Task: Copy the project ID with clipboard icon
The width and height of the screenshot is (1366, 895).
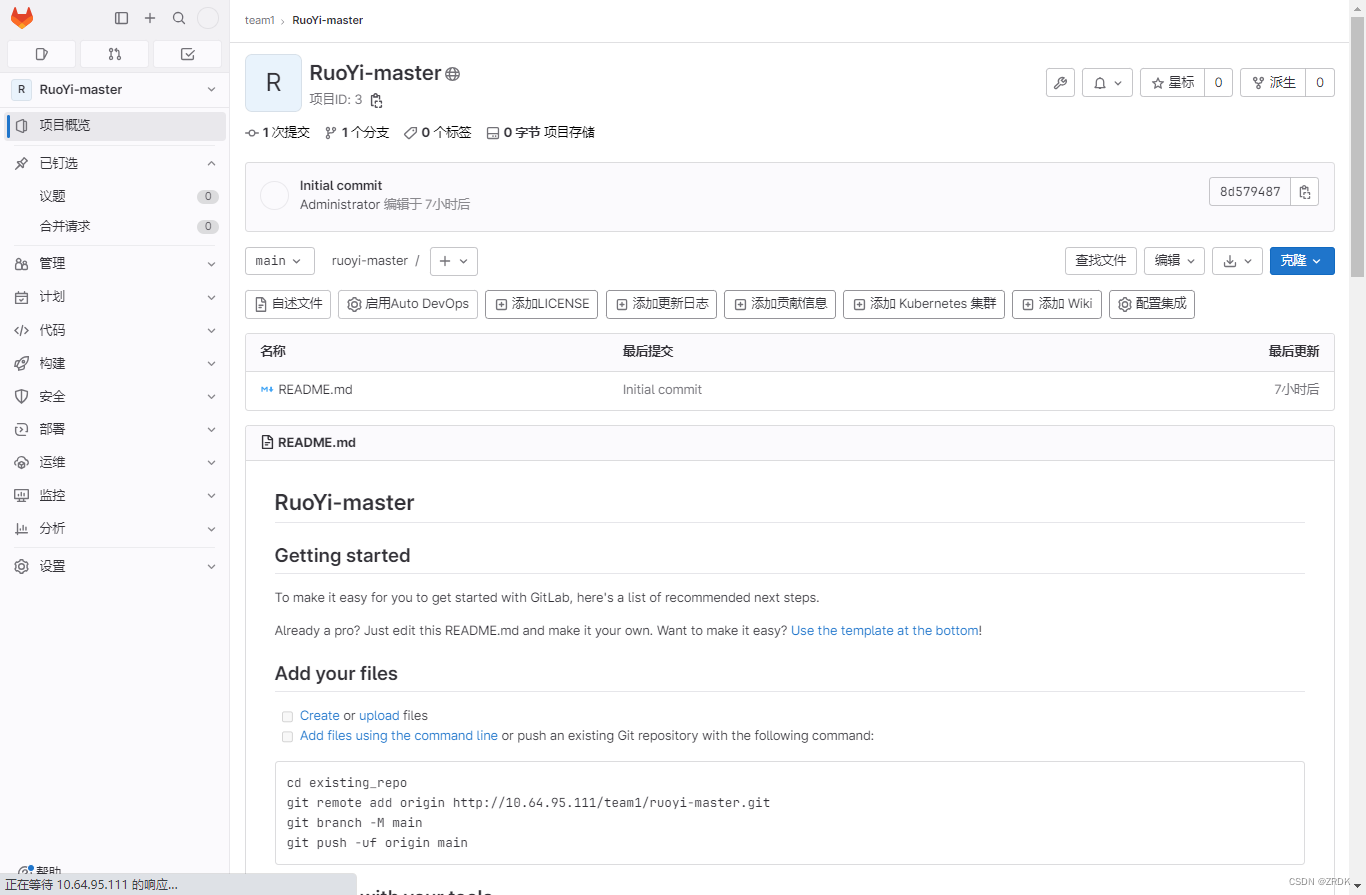Action: (376, 100)
